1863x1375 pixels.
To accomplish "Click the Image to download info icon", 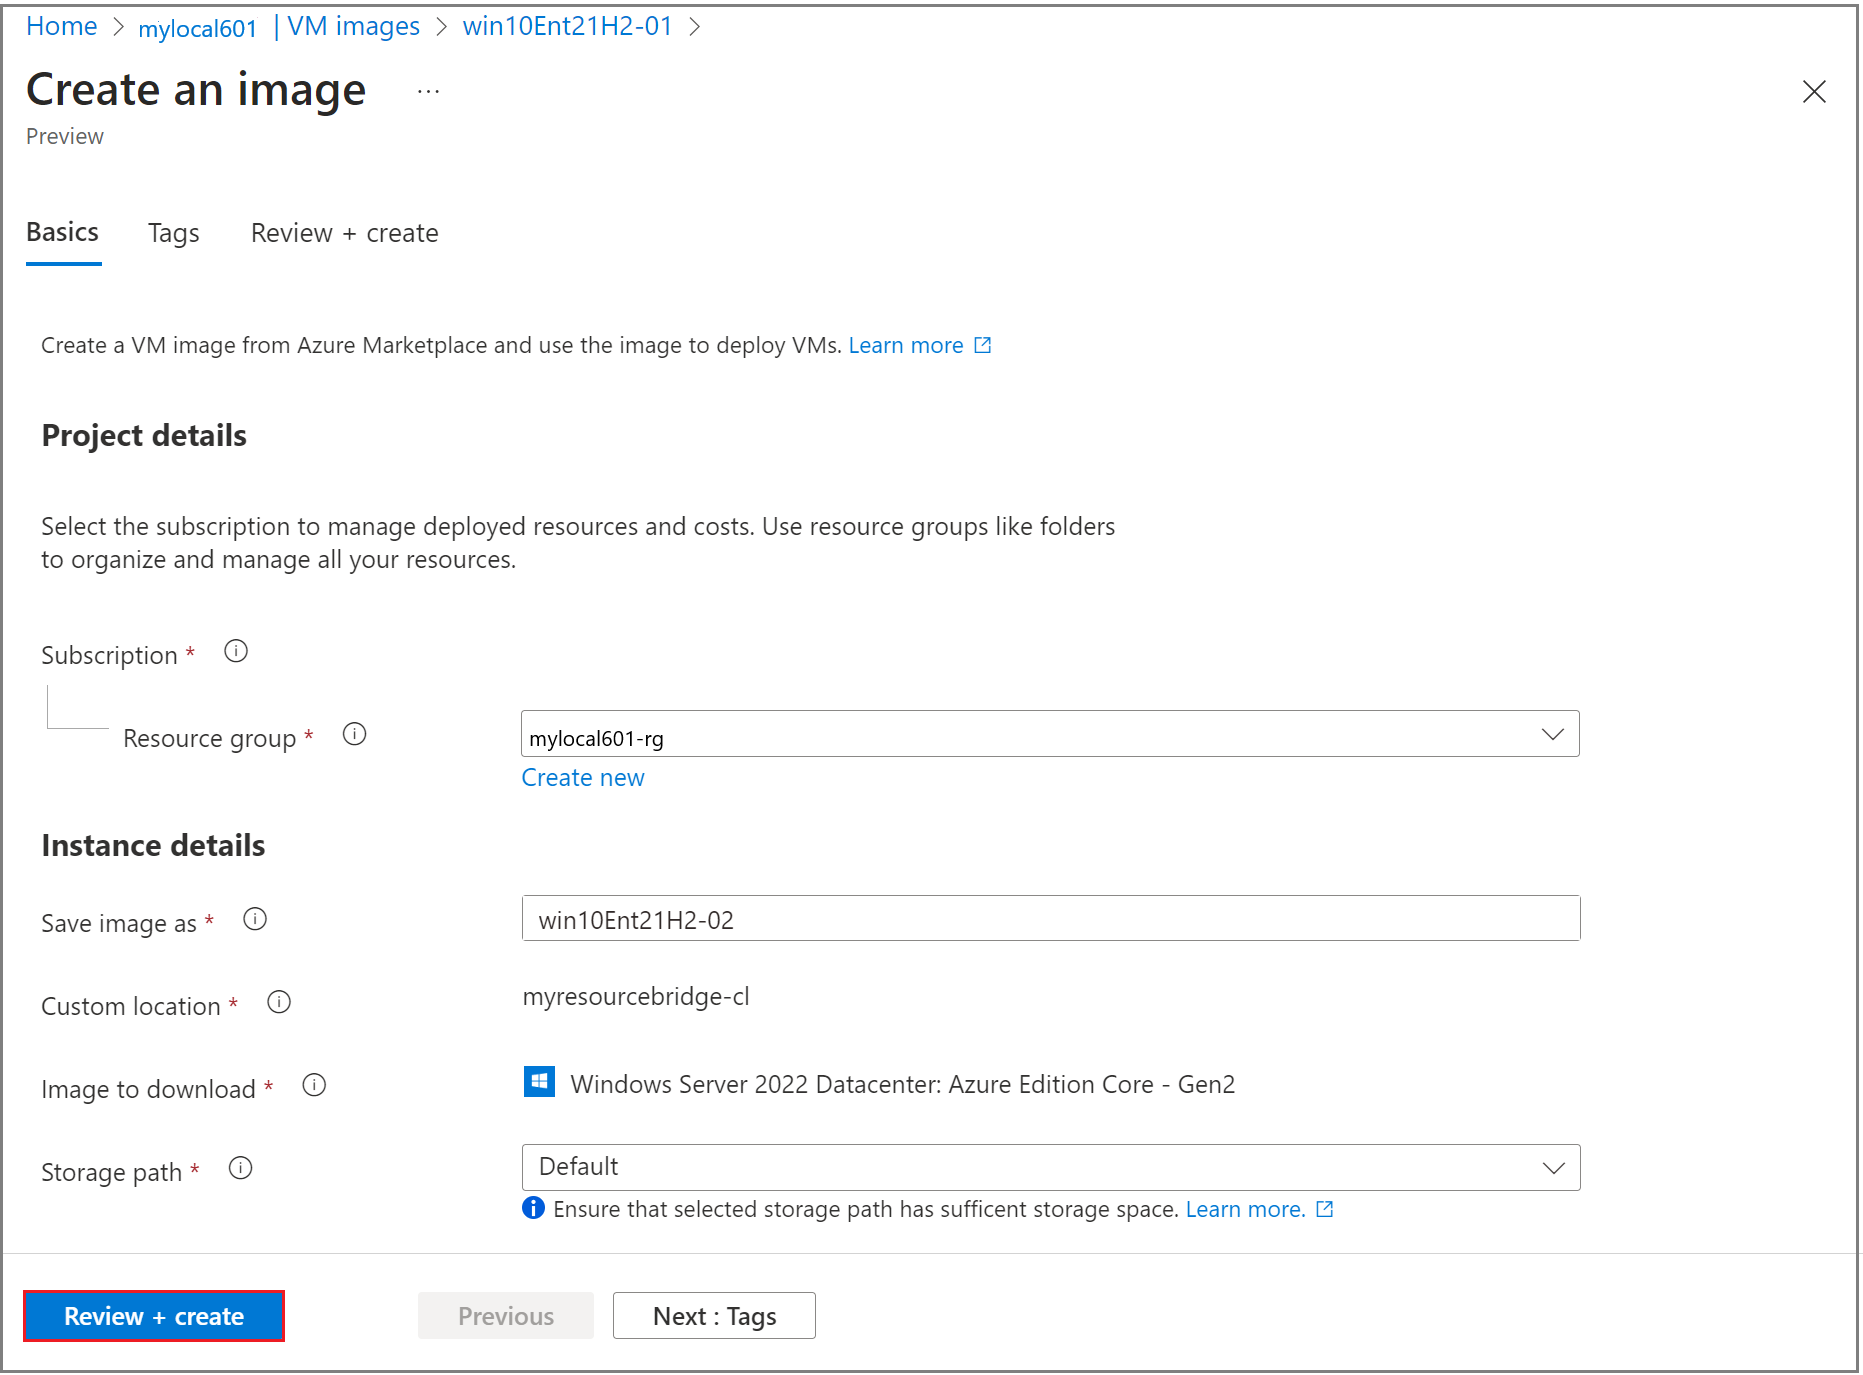I will [x=314, y=1085].
